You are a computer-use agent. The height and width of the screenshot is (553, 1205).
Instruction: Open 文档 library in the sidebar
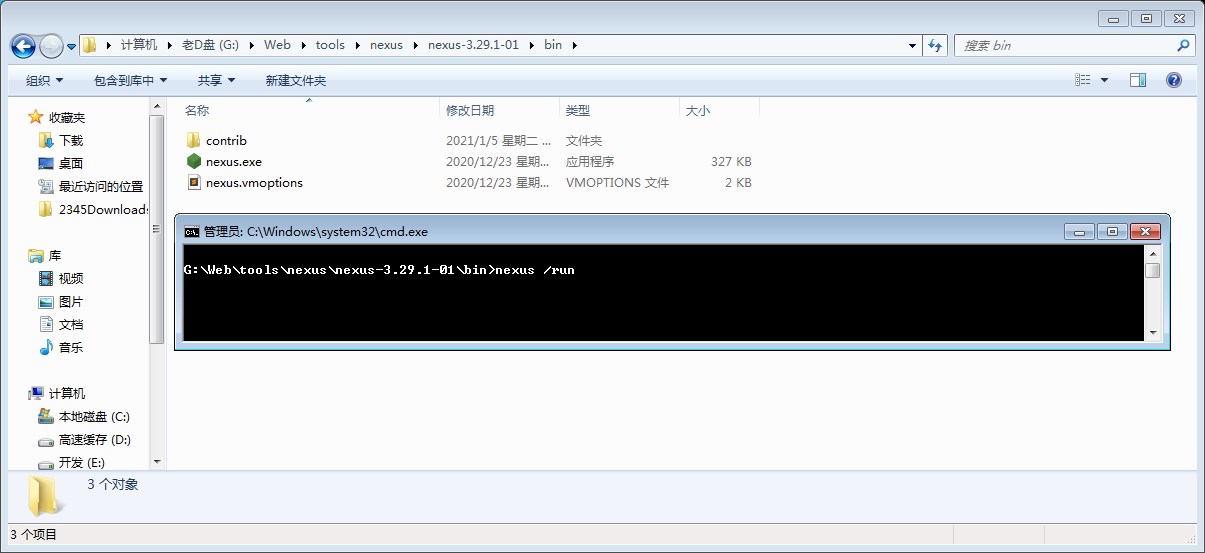71,325
